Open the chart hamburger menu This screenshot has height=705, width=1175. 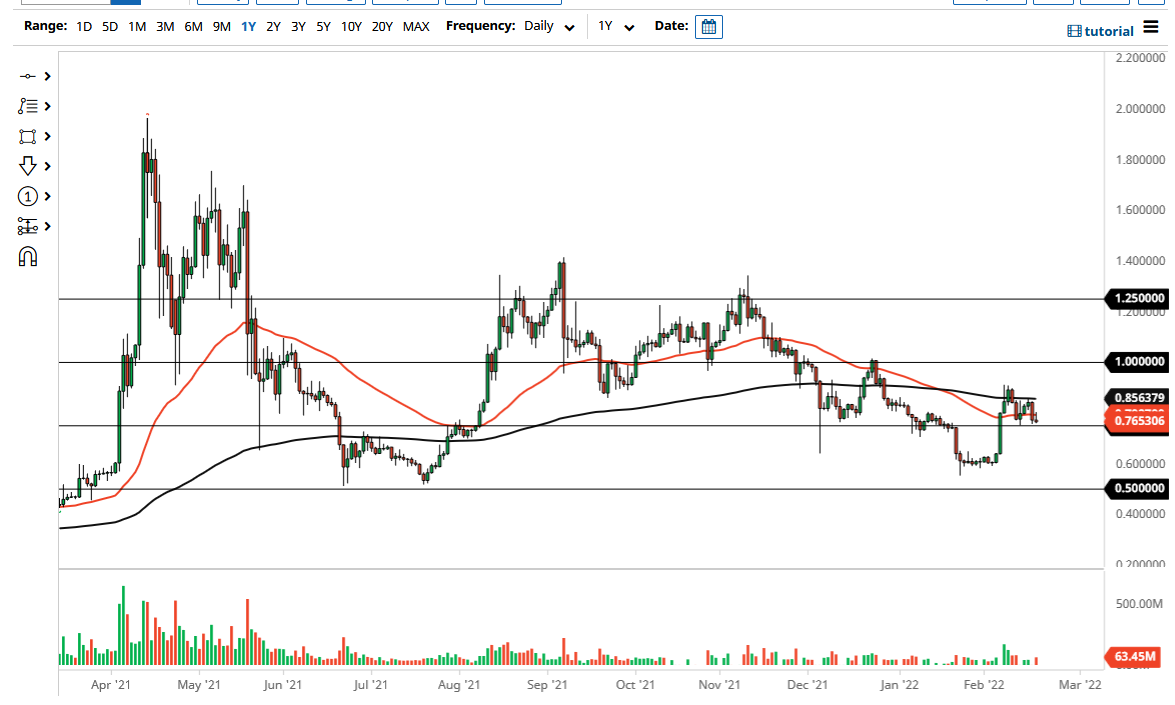[1151, 27]
